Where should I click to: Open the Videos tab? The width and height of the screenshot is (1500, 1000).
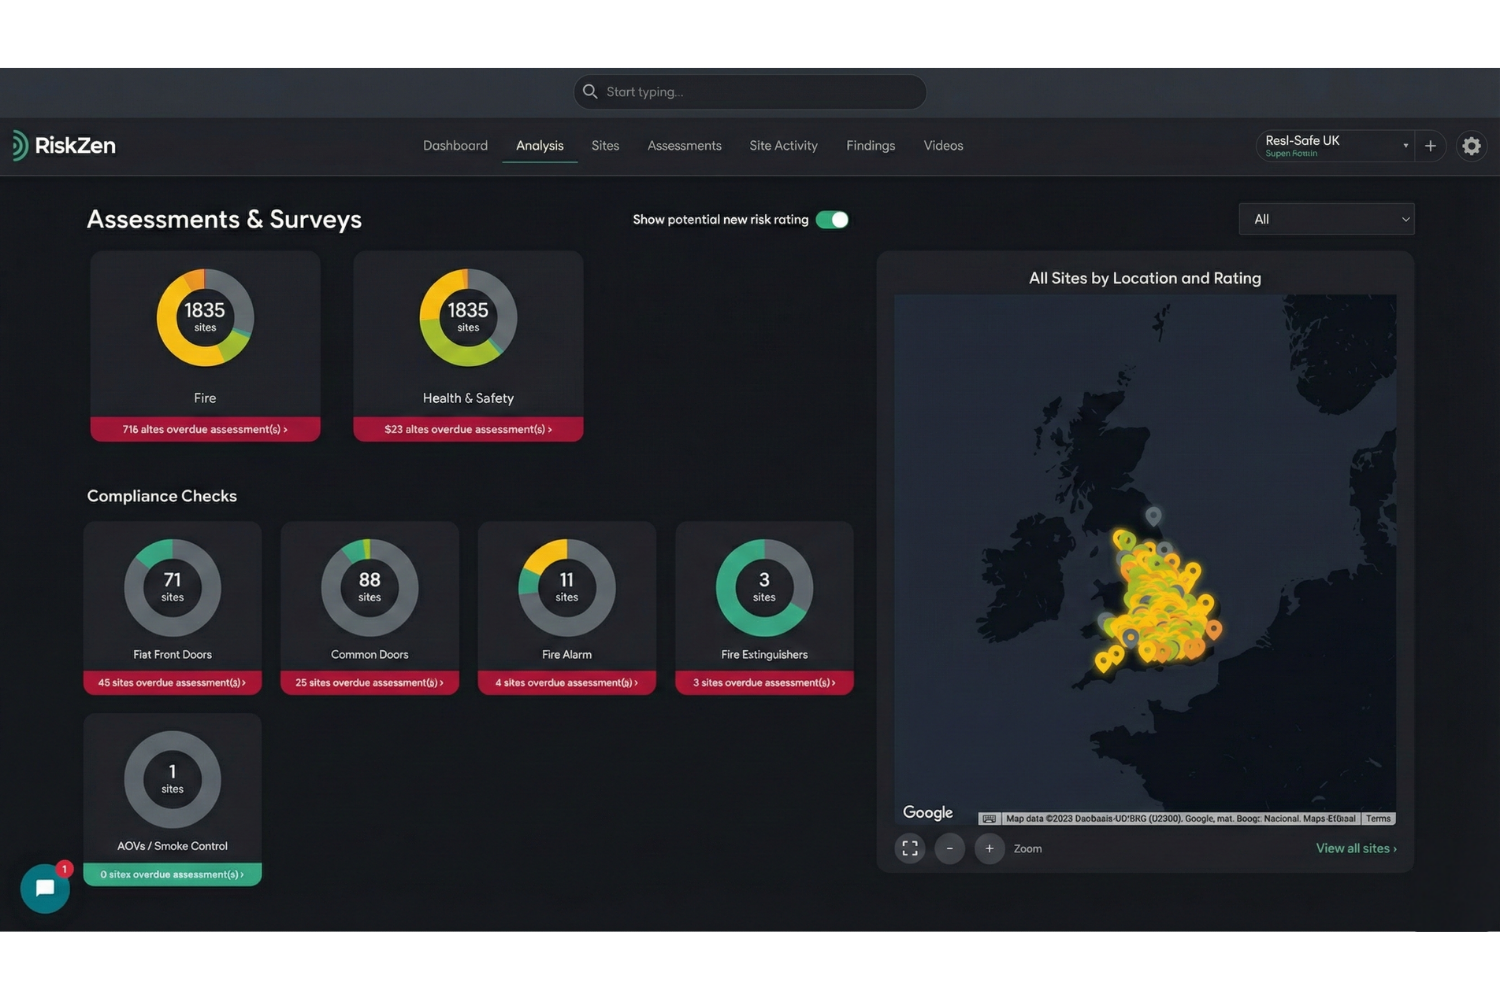[943, 146]
